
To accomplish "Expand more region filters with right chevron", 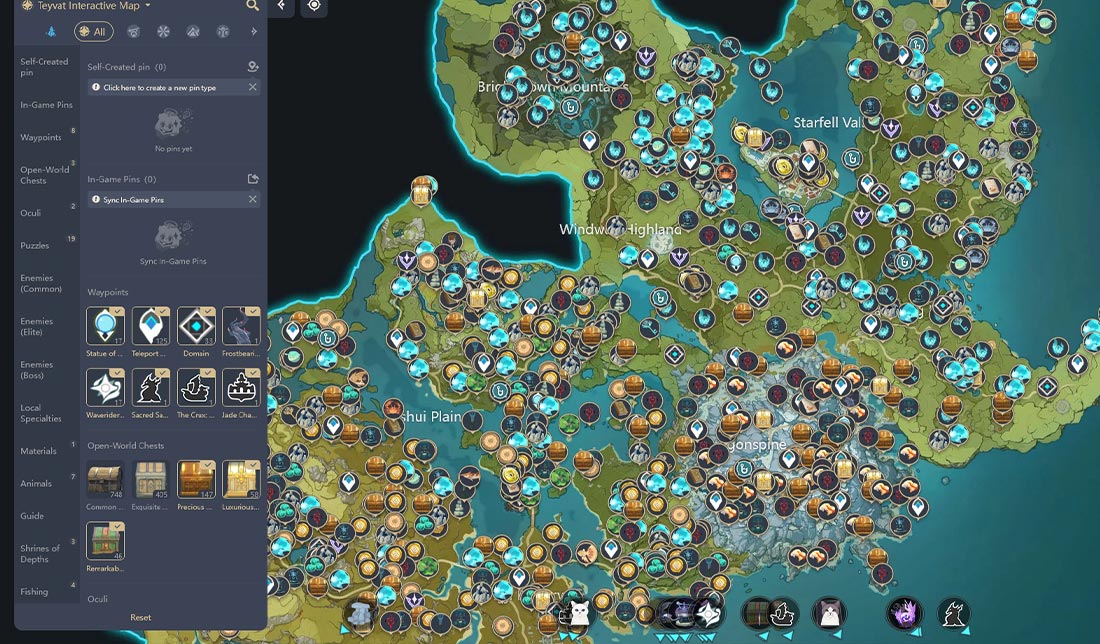I will [x=253, y=31].
